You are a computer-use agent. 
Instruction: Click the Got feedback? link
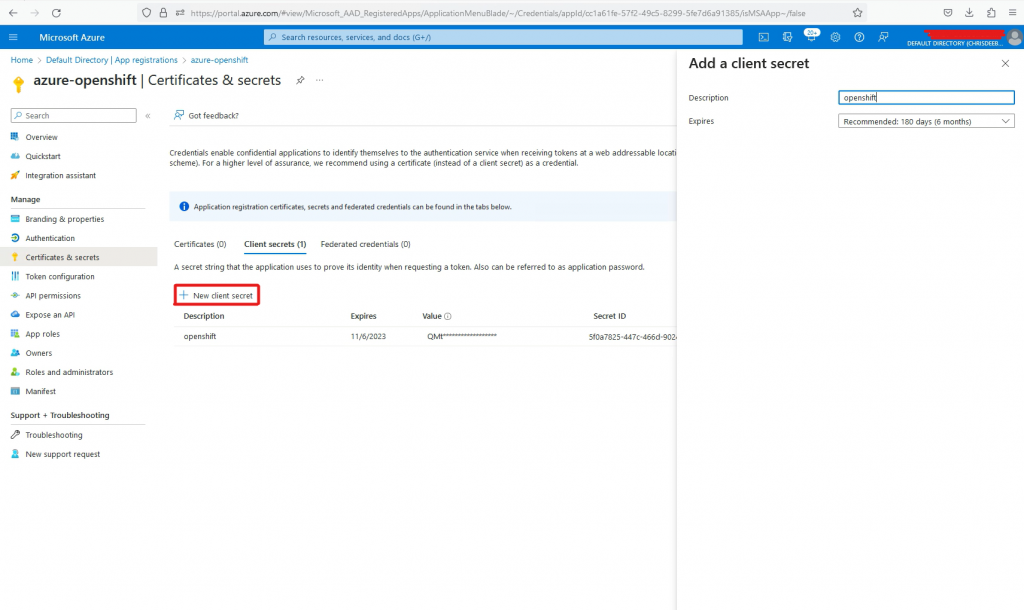coord(206,116)
